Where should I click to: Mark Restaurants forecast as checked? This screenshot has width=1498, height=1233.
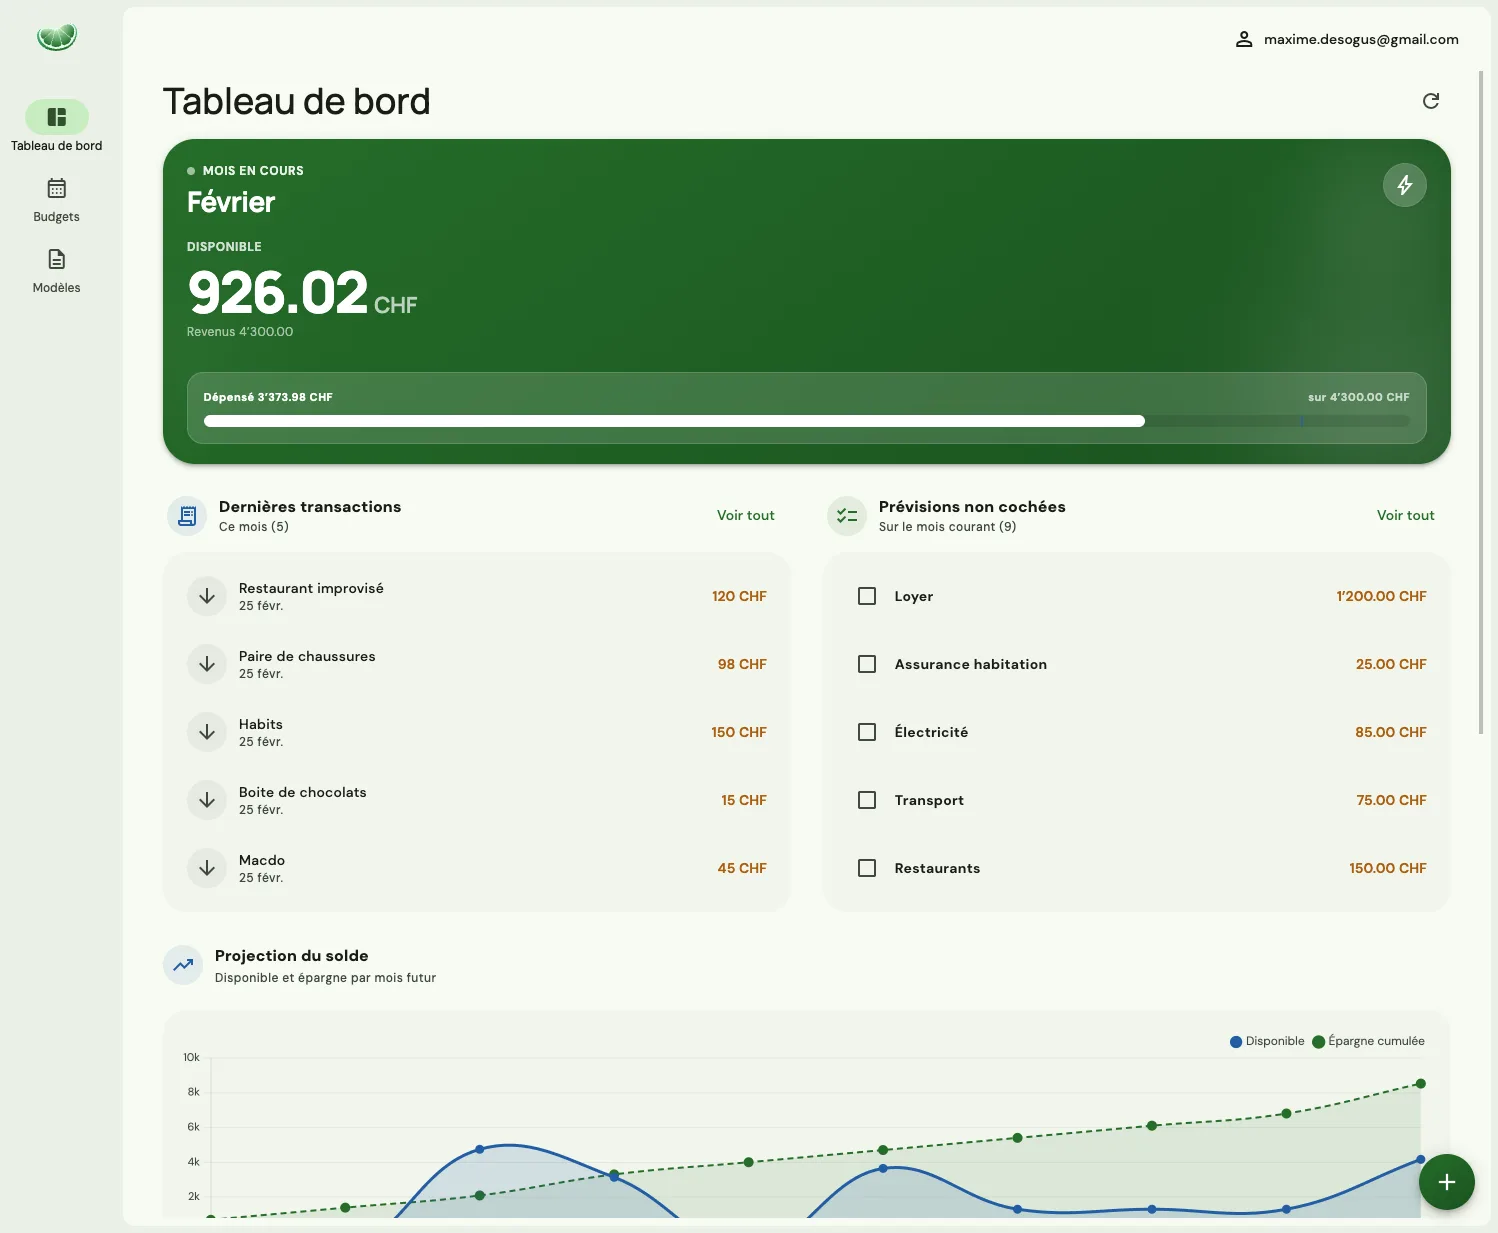tap(867, 868)
